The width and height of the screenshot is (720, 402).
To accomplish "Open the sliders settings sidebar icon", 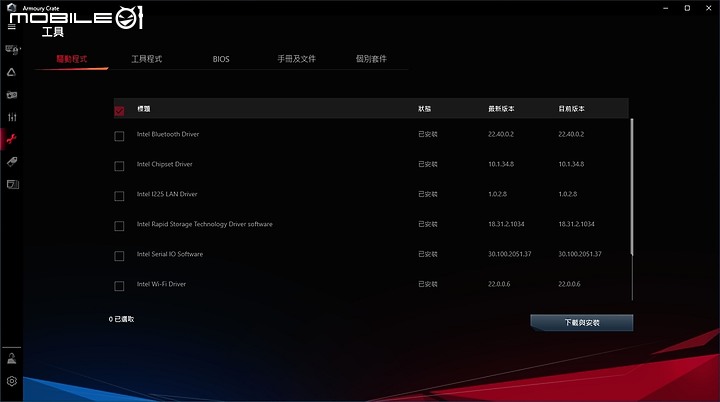I will [12, 117].
